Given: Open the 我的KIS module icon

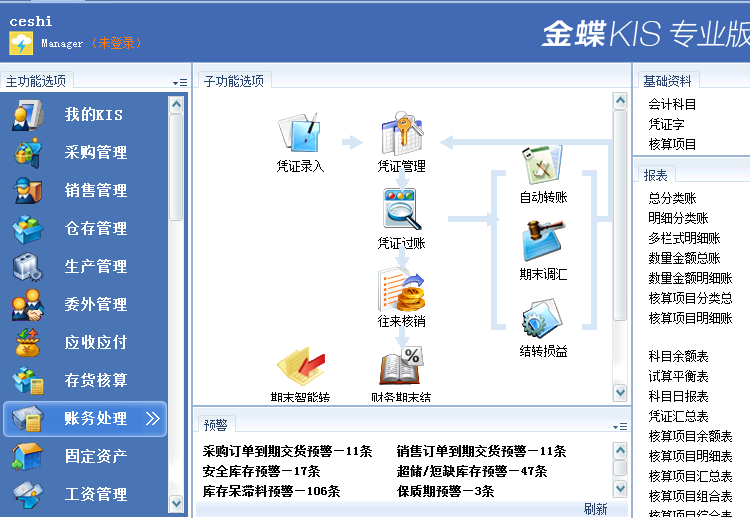Looking at the screenshot, I should (28, 115).
